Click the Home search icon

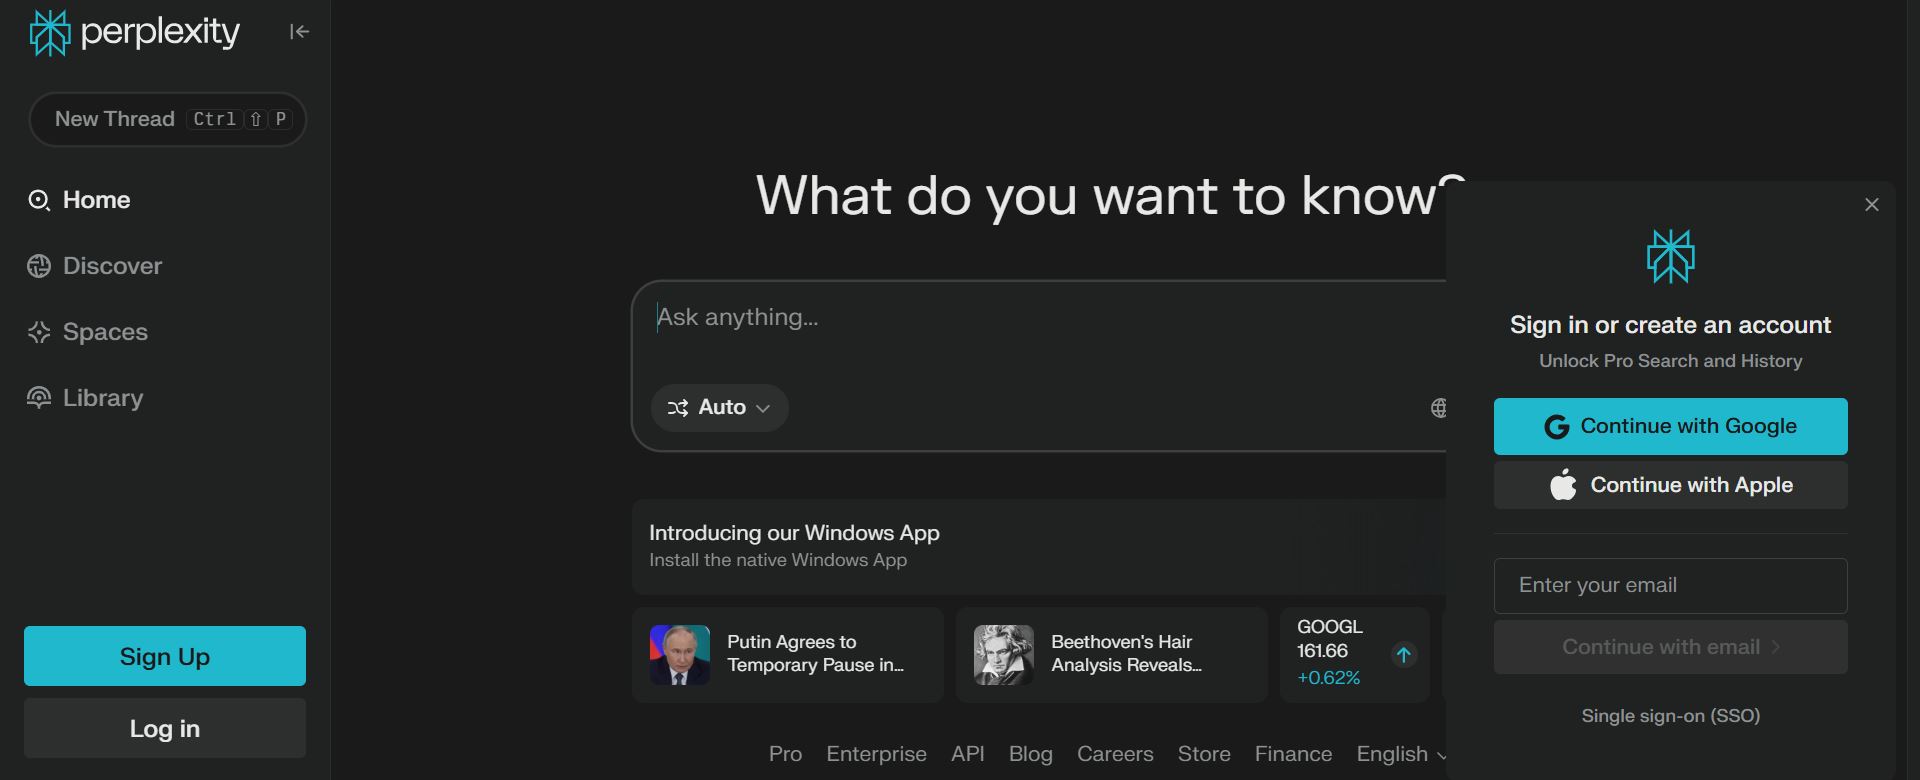point(39,200)
